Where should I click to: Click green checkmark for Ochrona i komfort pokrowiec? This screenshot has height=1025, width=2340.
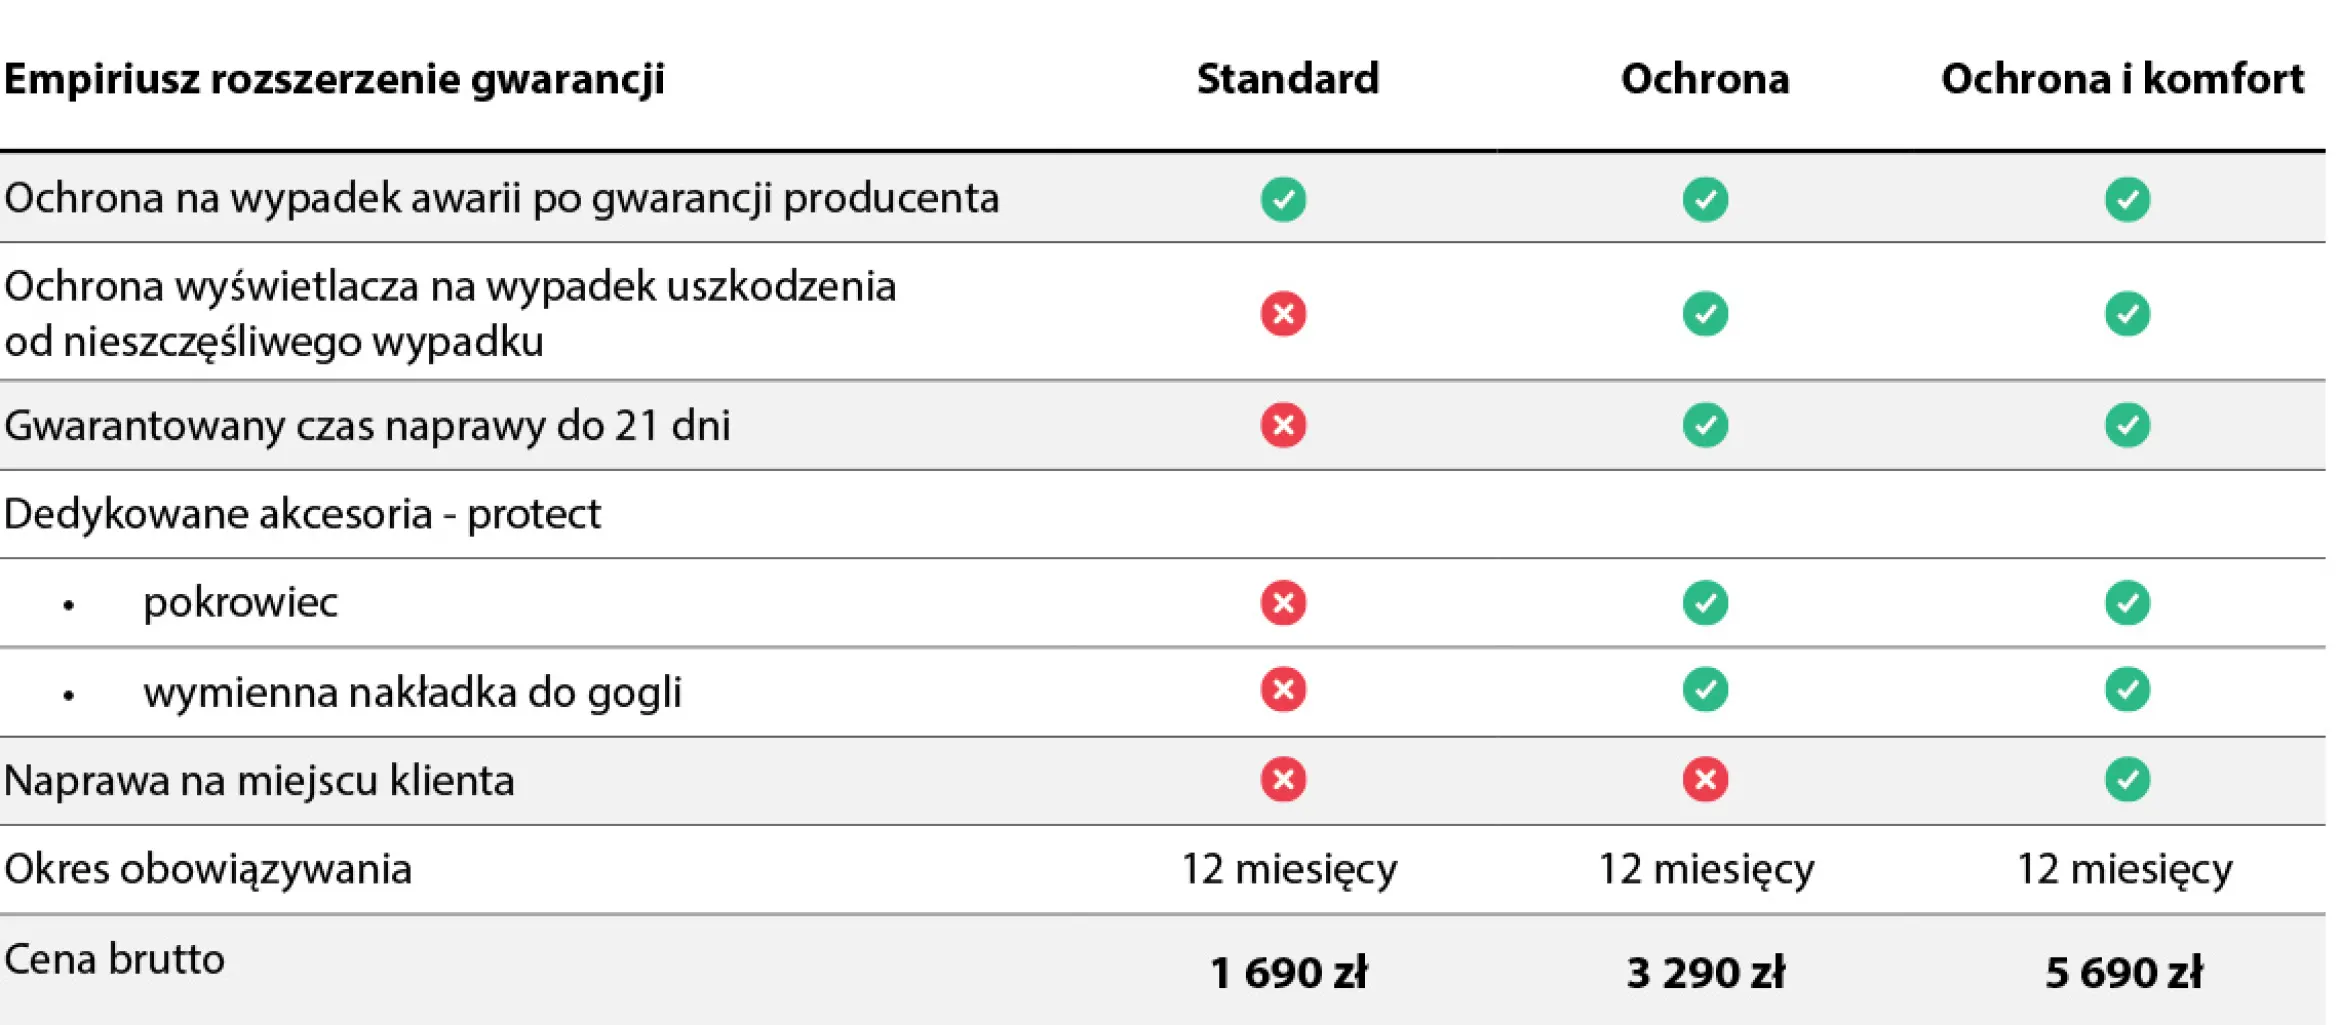(2127, 603)
